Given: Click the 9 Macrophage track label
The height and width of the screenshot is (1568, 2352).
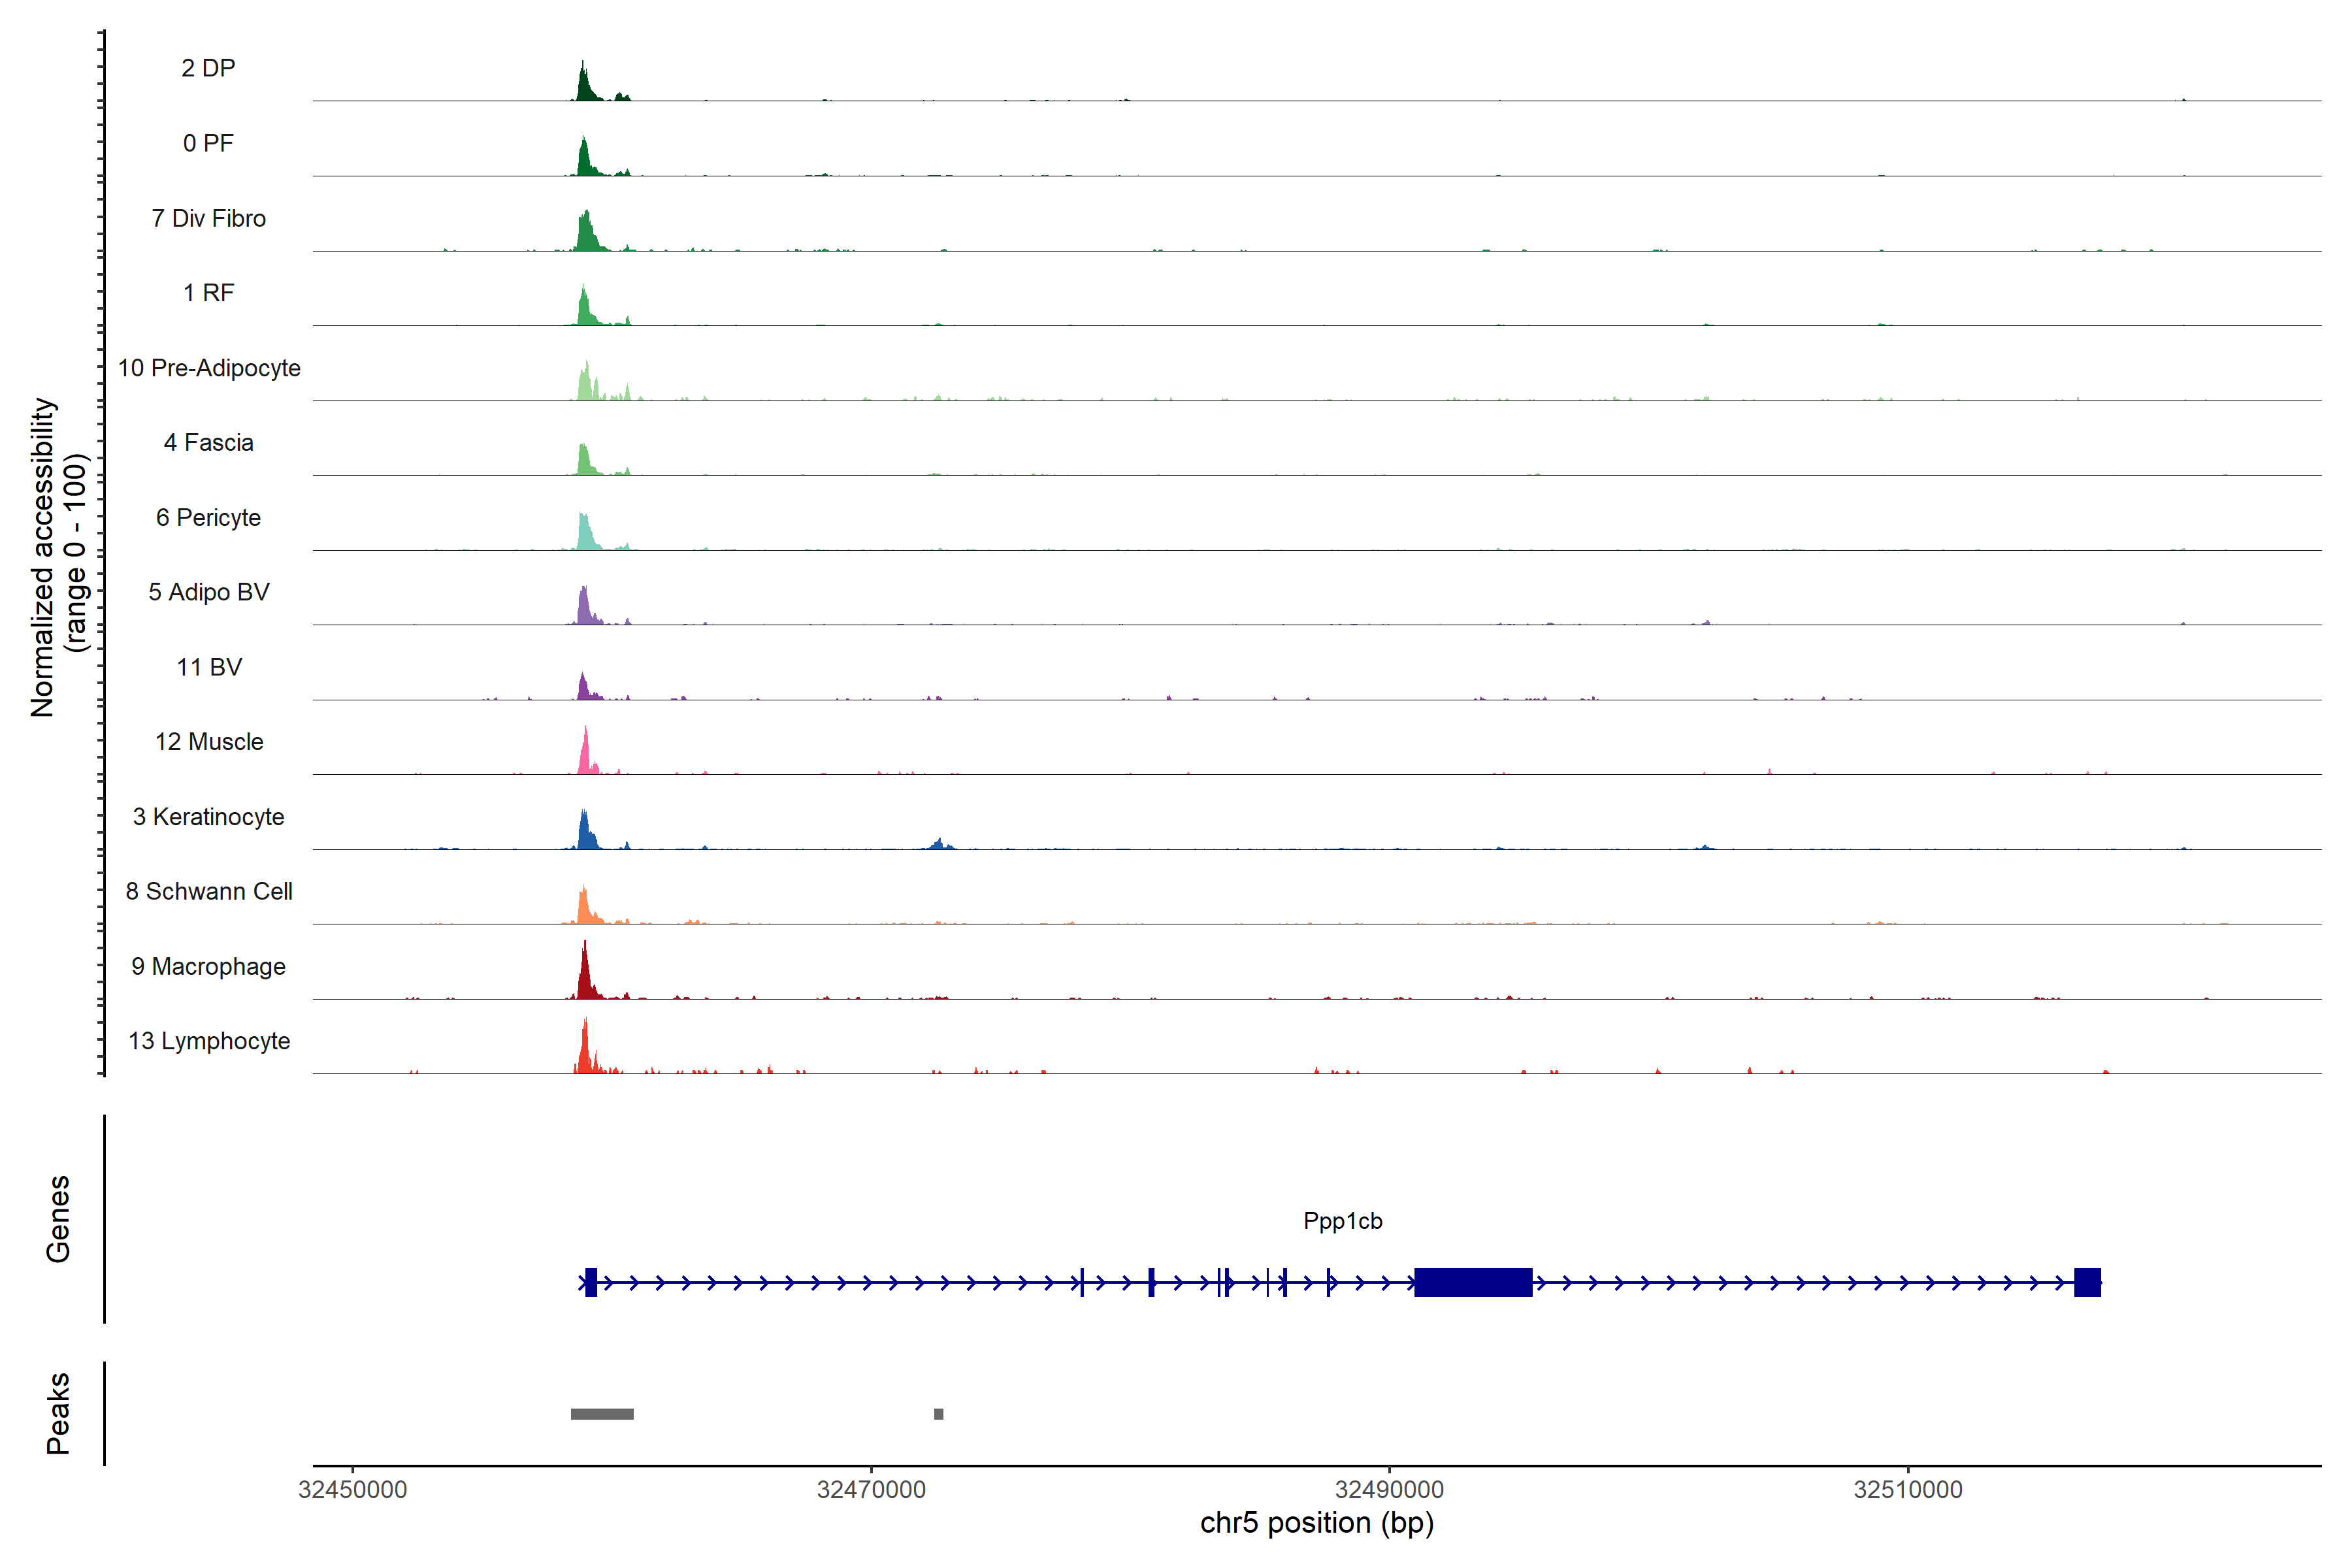Looking at the screenshot, I should pyautogui.click(x=208, y=966).
